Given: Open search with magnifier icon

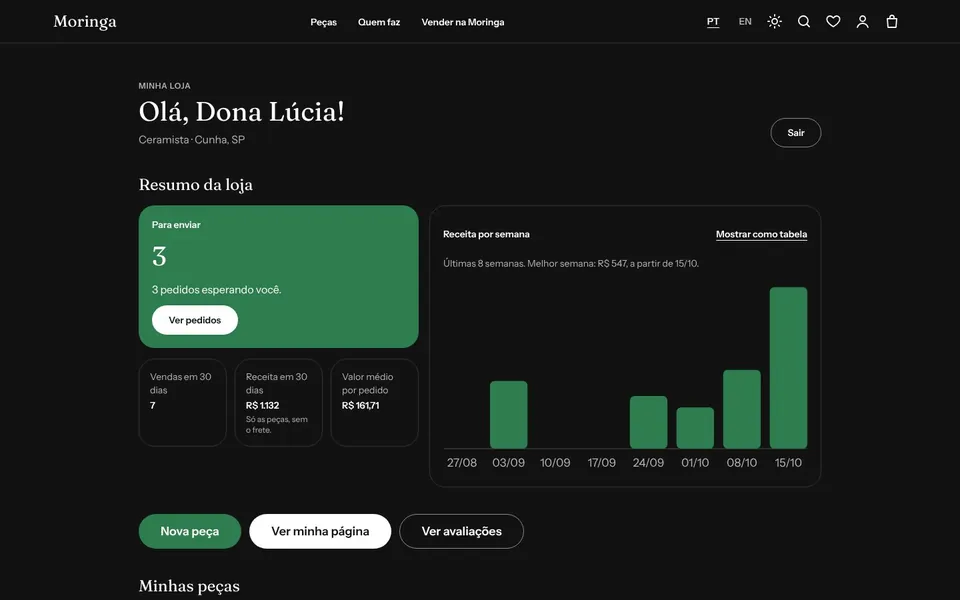Looking at the screenshot, I should (804, 21).
